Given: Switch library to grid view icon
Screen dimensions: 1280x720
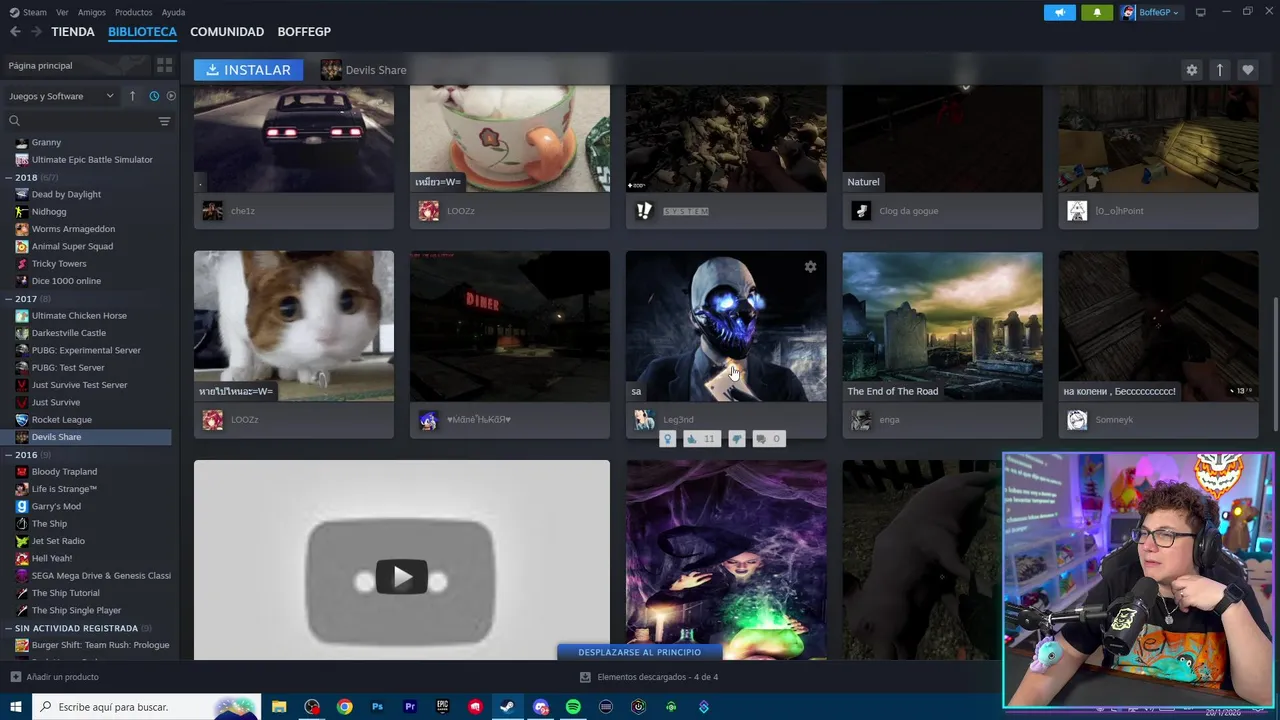Looking at the screenshot, I should 165,65.
